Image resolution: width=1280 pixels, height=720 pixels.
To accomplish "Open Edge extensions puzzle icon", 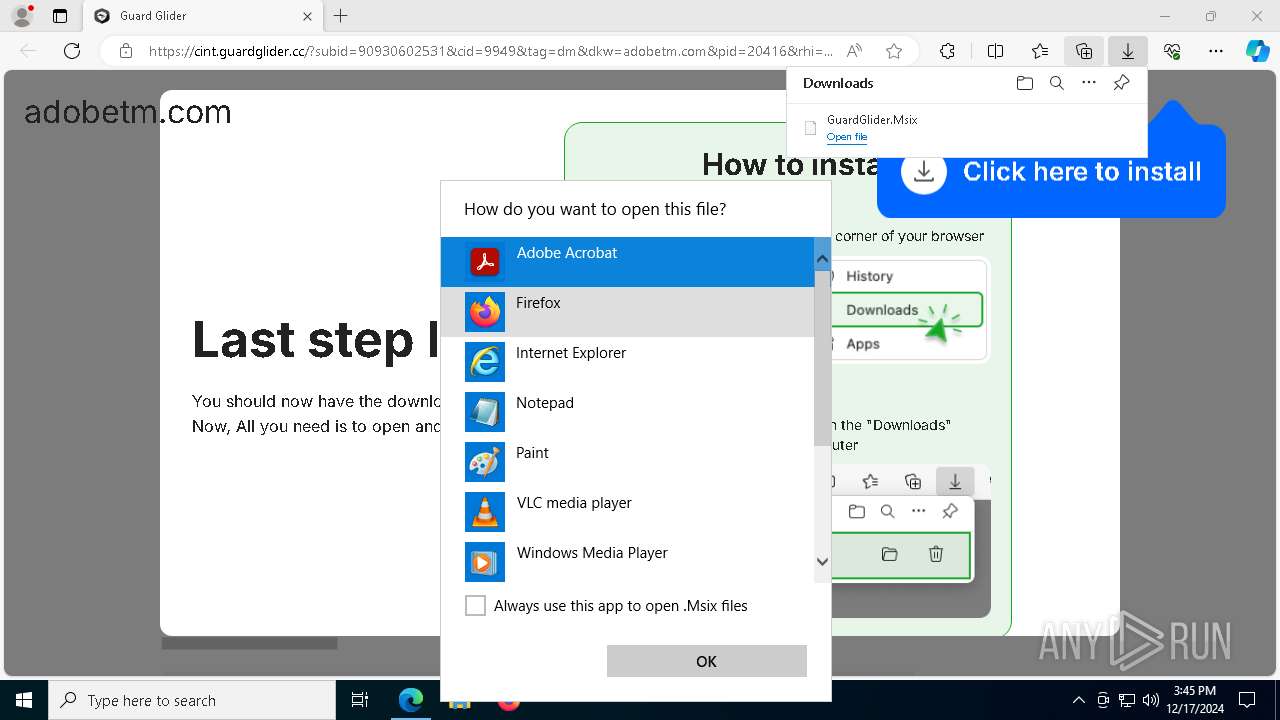I will [x=947, y=51].
